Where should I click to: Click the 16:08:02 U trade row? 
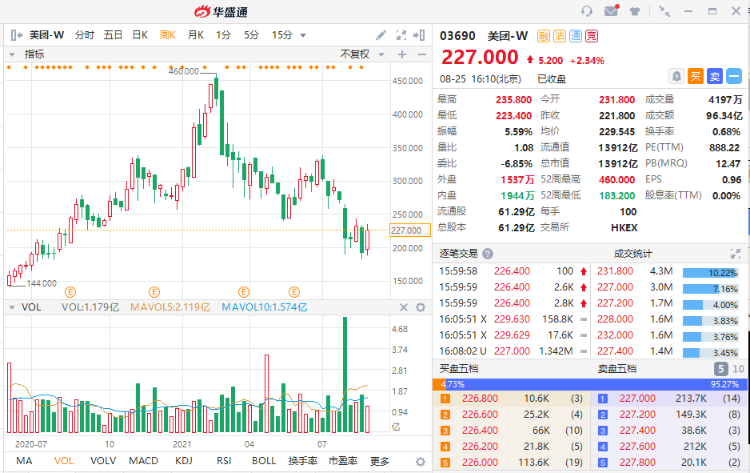[513, 351]
